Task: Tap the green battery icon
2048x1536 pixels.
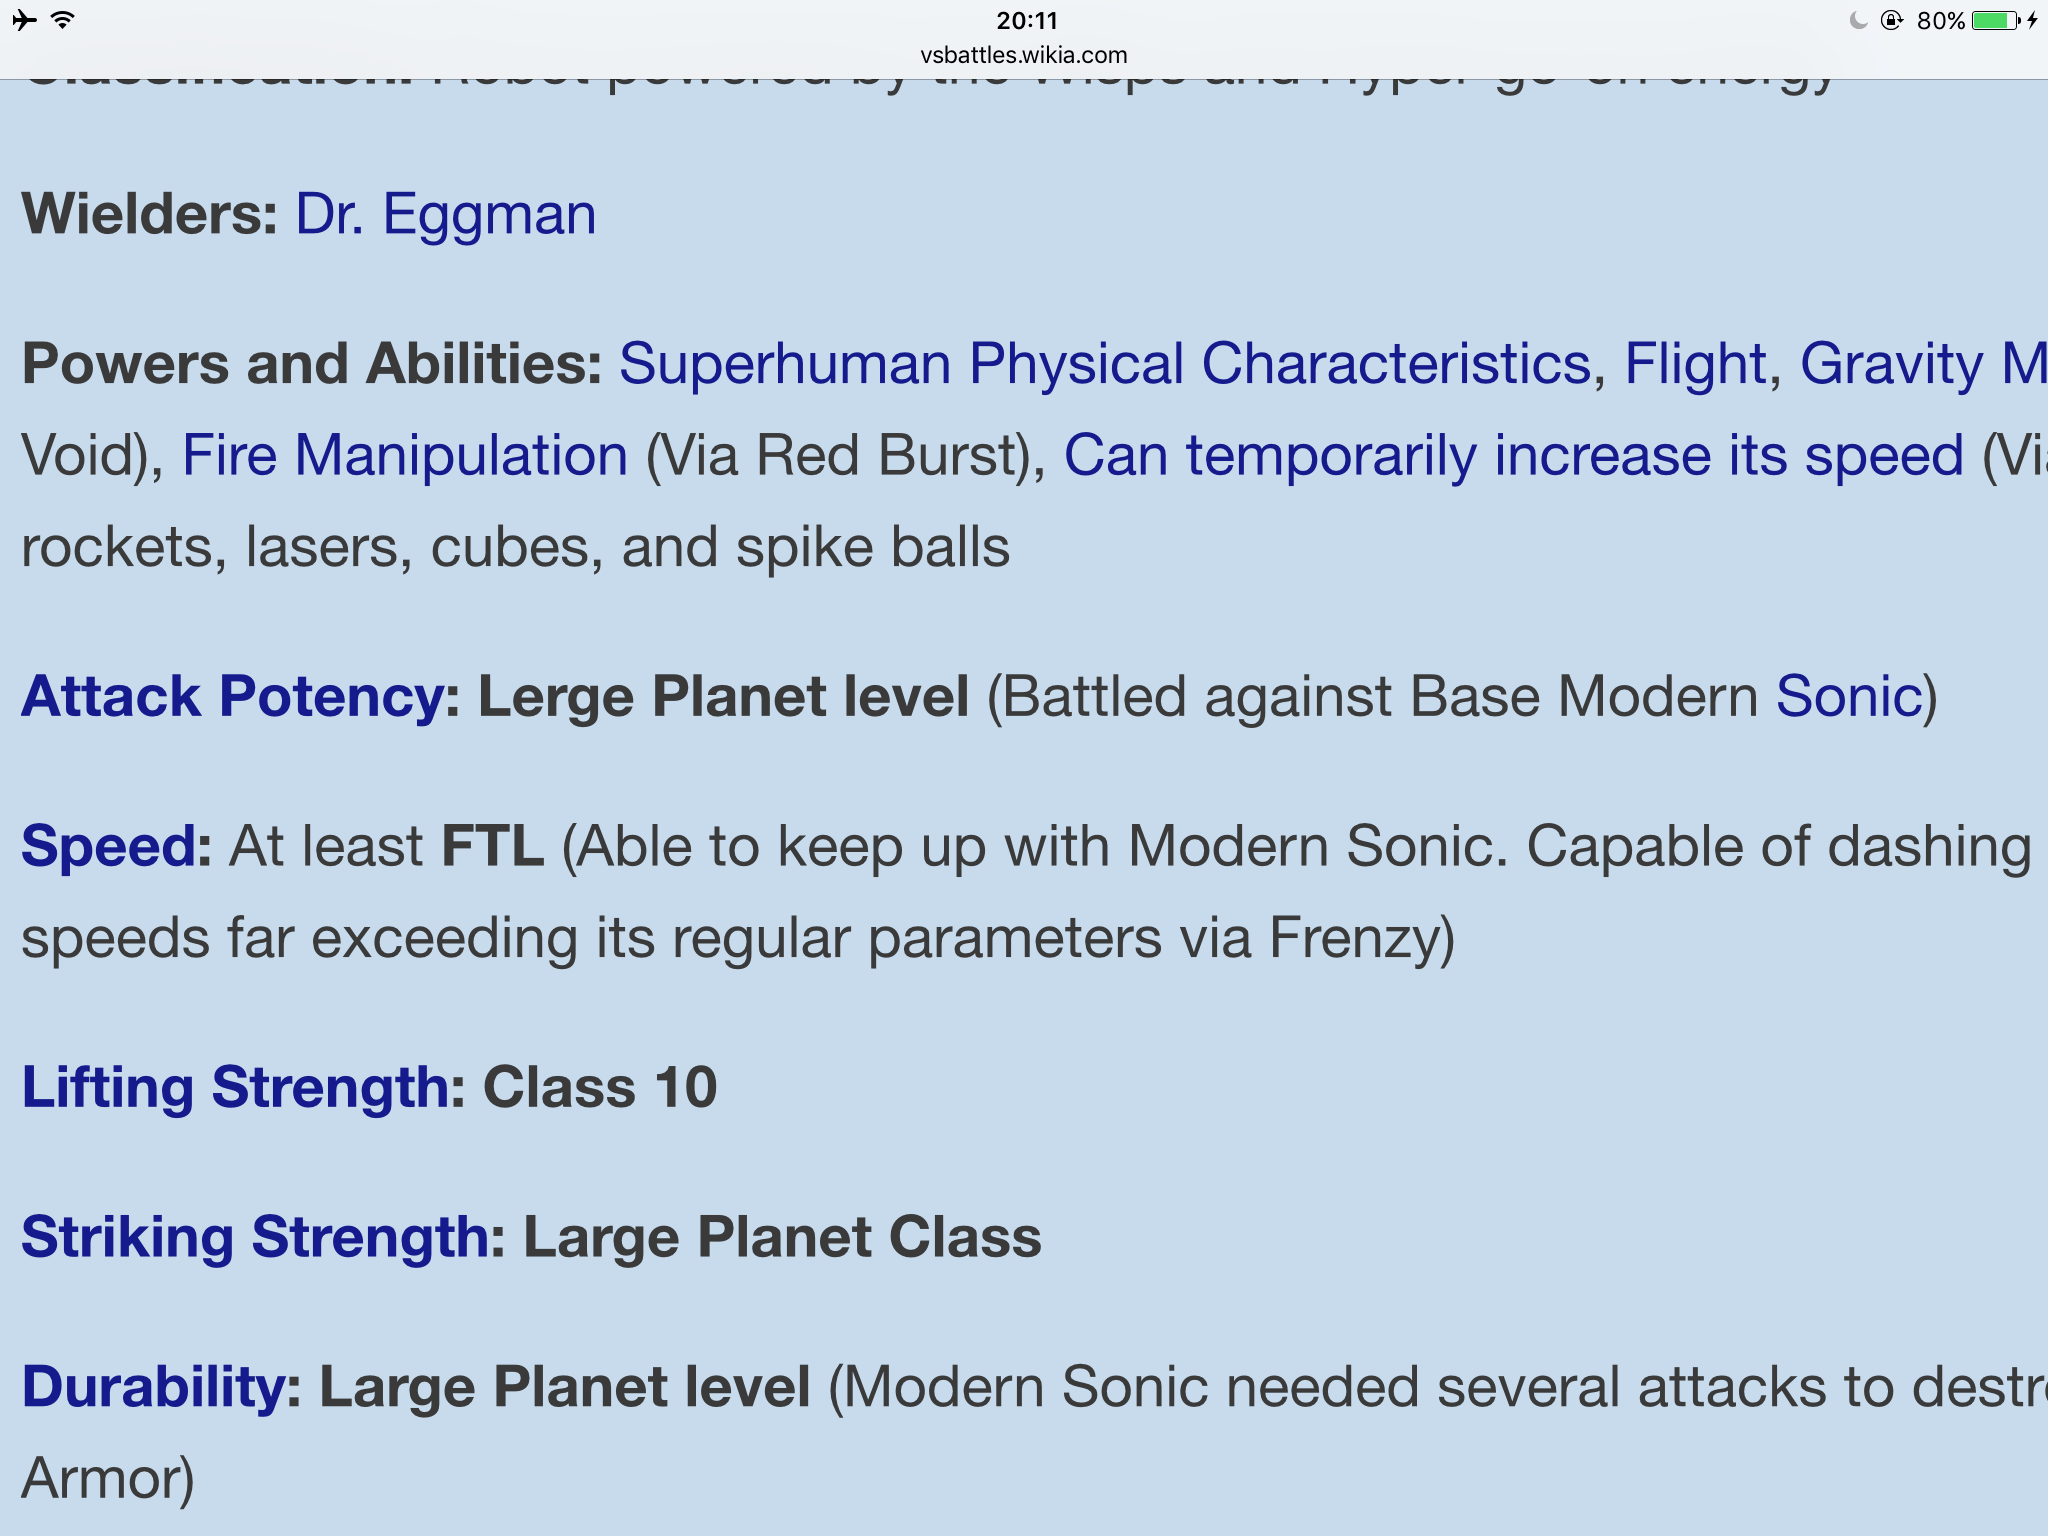Action: 1995,20
